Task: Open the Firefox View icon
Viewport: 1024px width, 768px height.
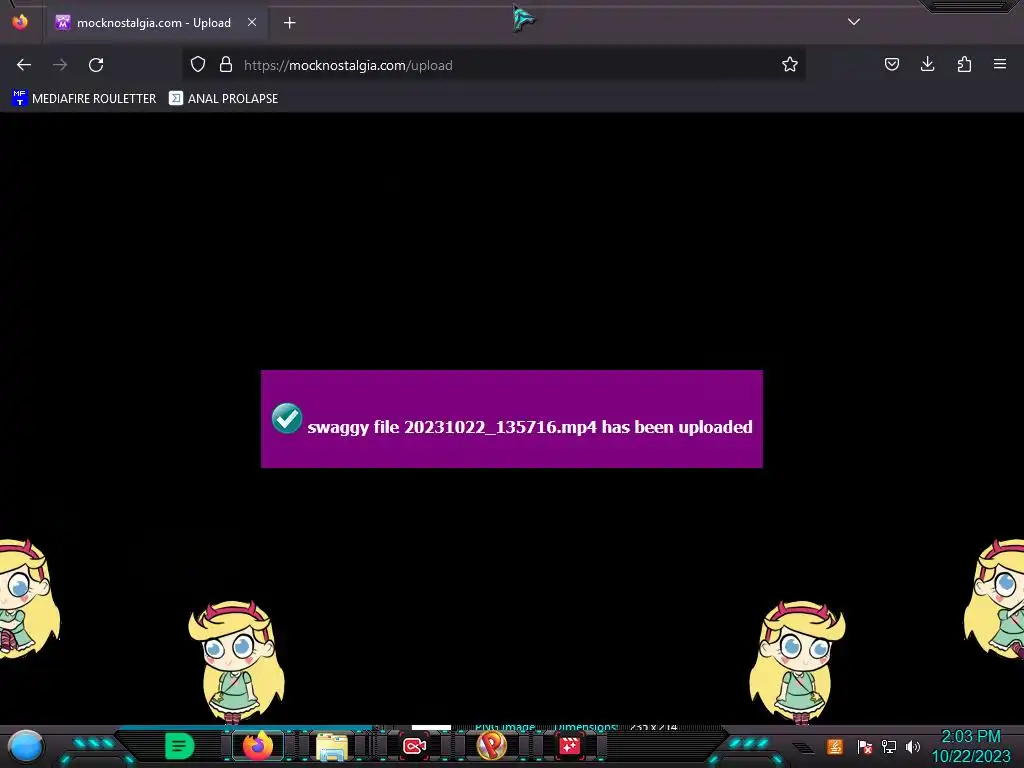Action: coord(20,22)
